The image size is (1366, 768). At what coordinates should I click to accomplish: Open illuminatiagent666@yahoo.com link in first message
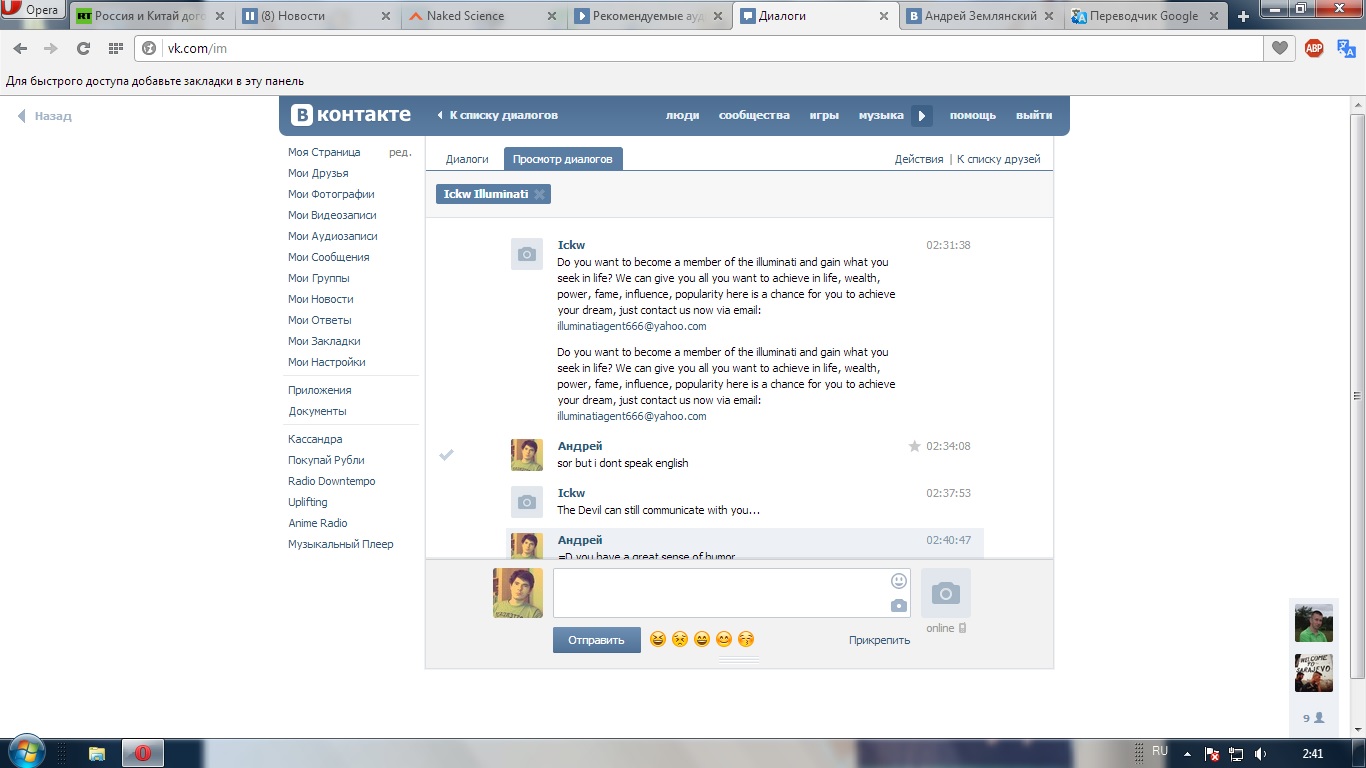click(632, 326)
